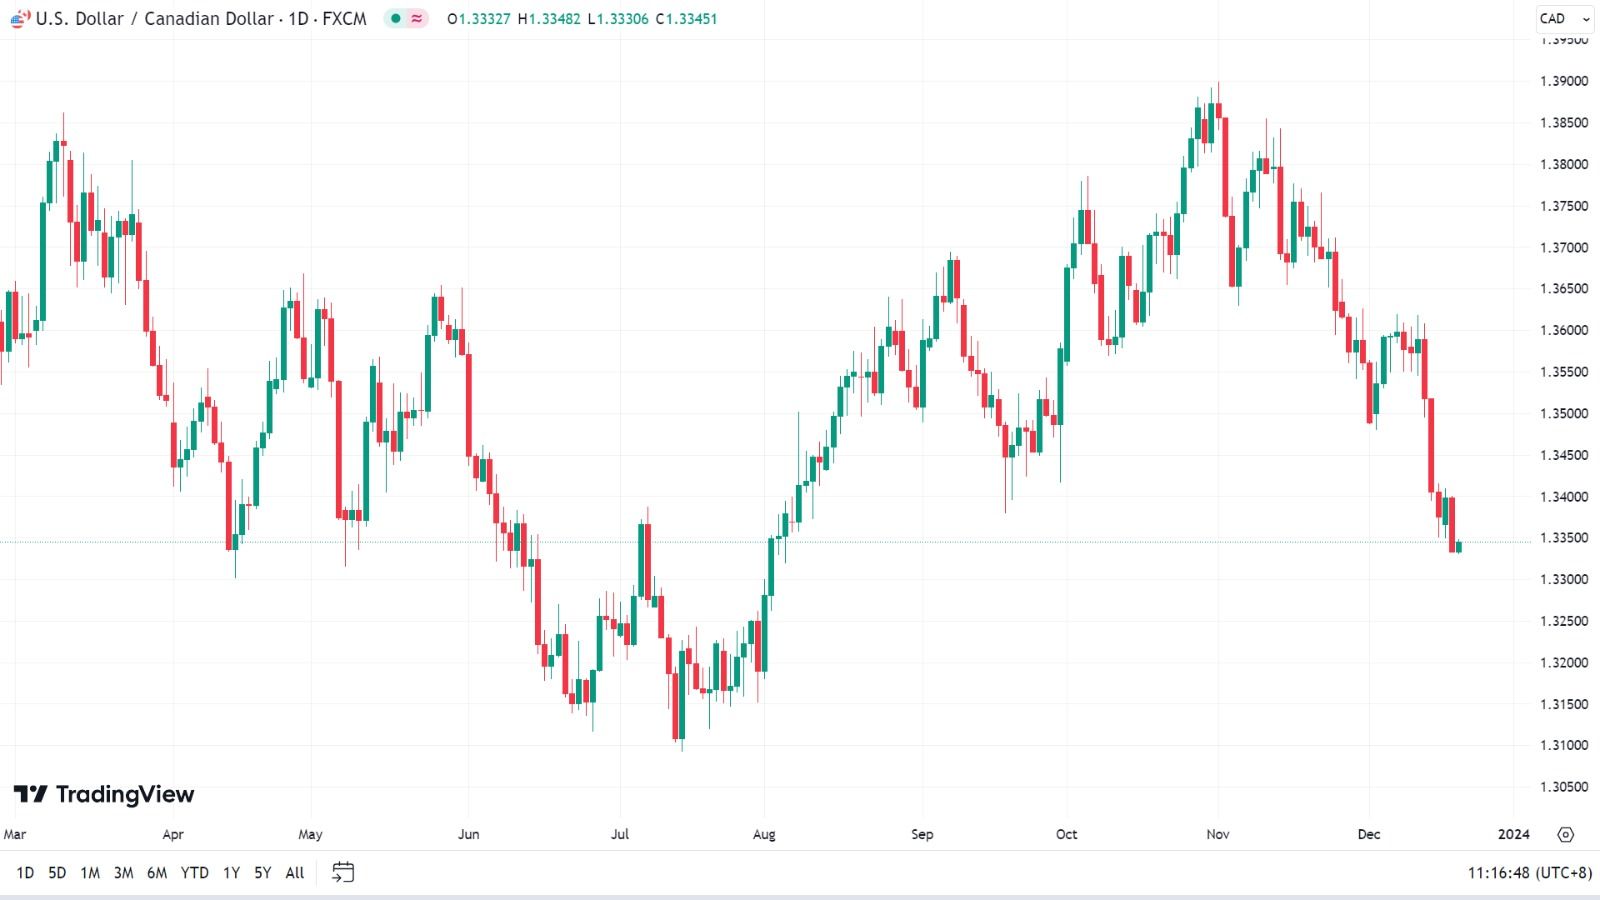Viewport: 1600px width, 900px height.
Task: Click the pink approximately-equal data icon
Action: coord(417,19)
